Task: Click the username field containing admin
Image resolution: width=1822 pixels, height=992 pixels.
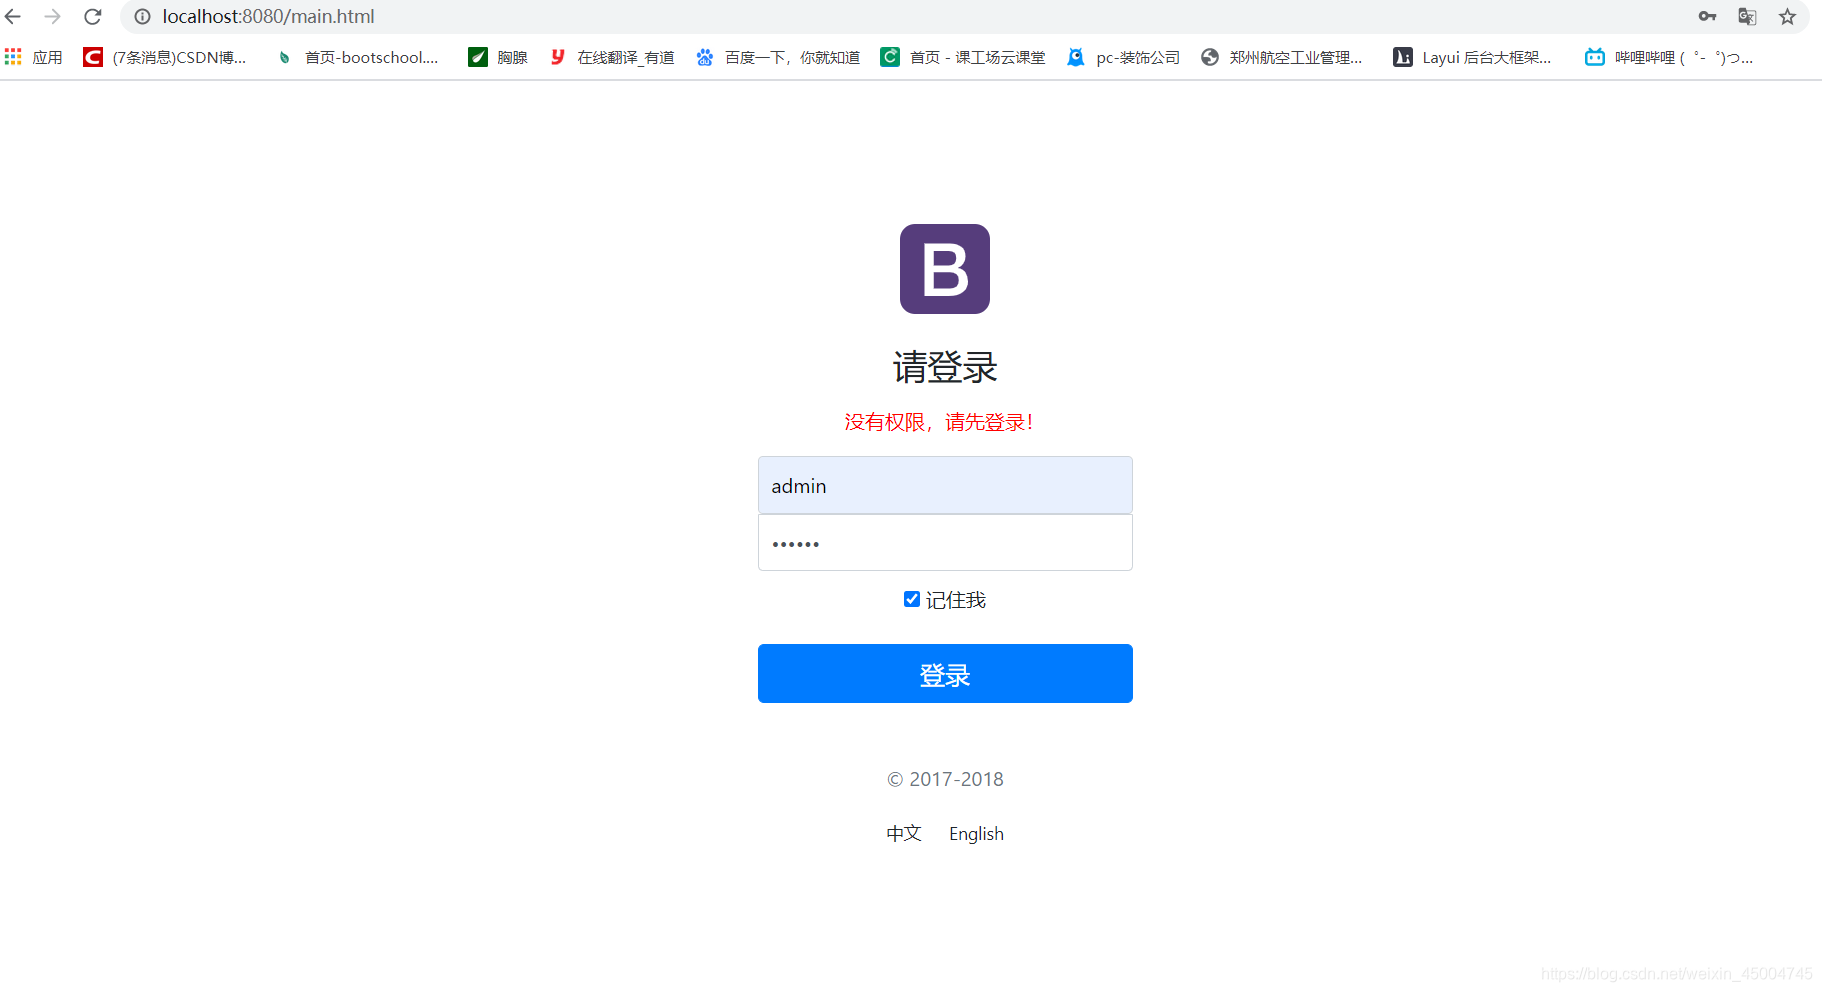Action: coord(944,485)
